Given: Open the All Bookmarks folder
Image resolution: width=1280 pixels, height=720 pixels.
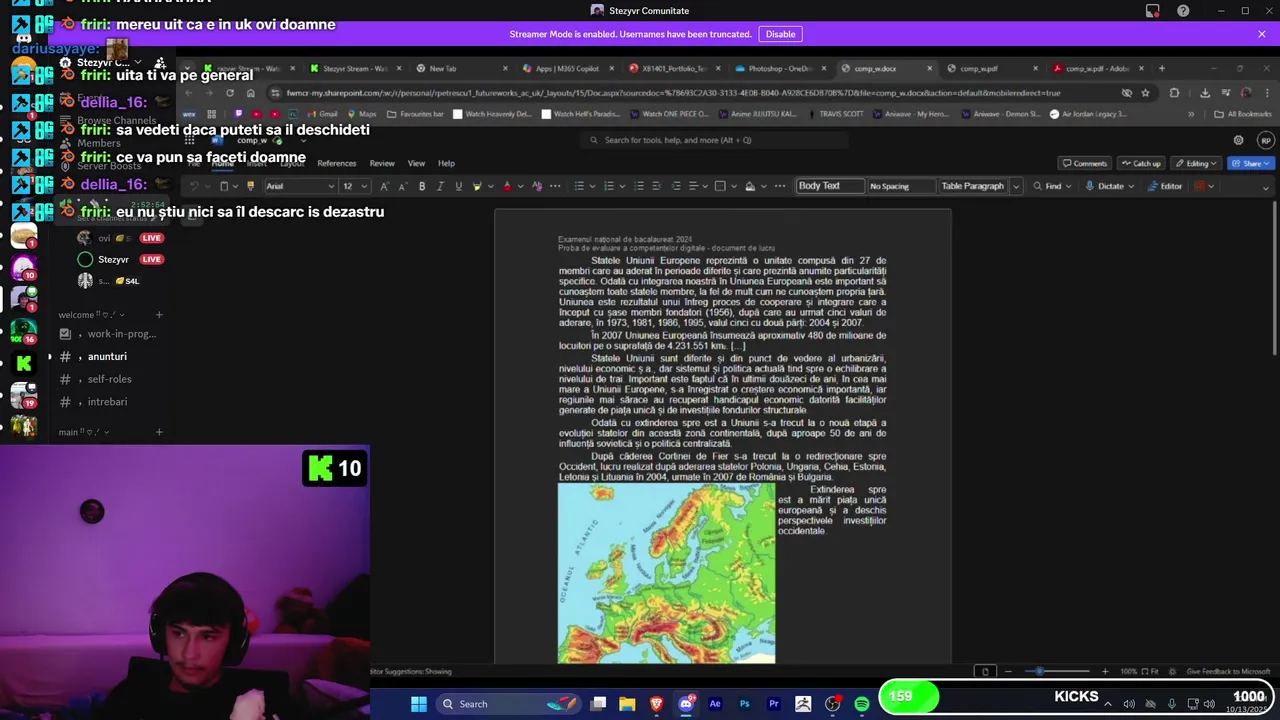Looking at the screenshot, I should pos(1243,114).
